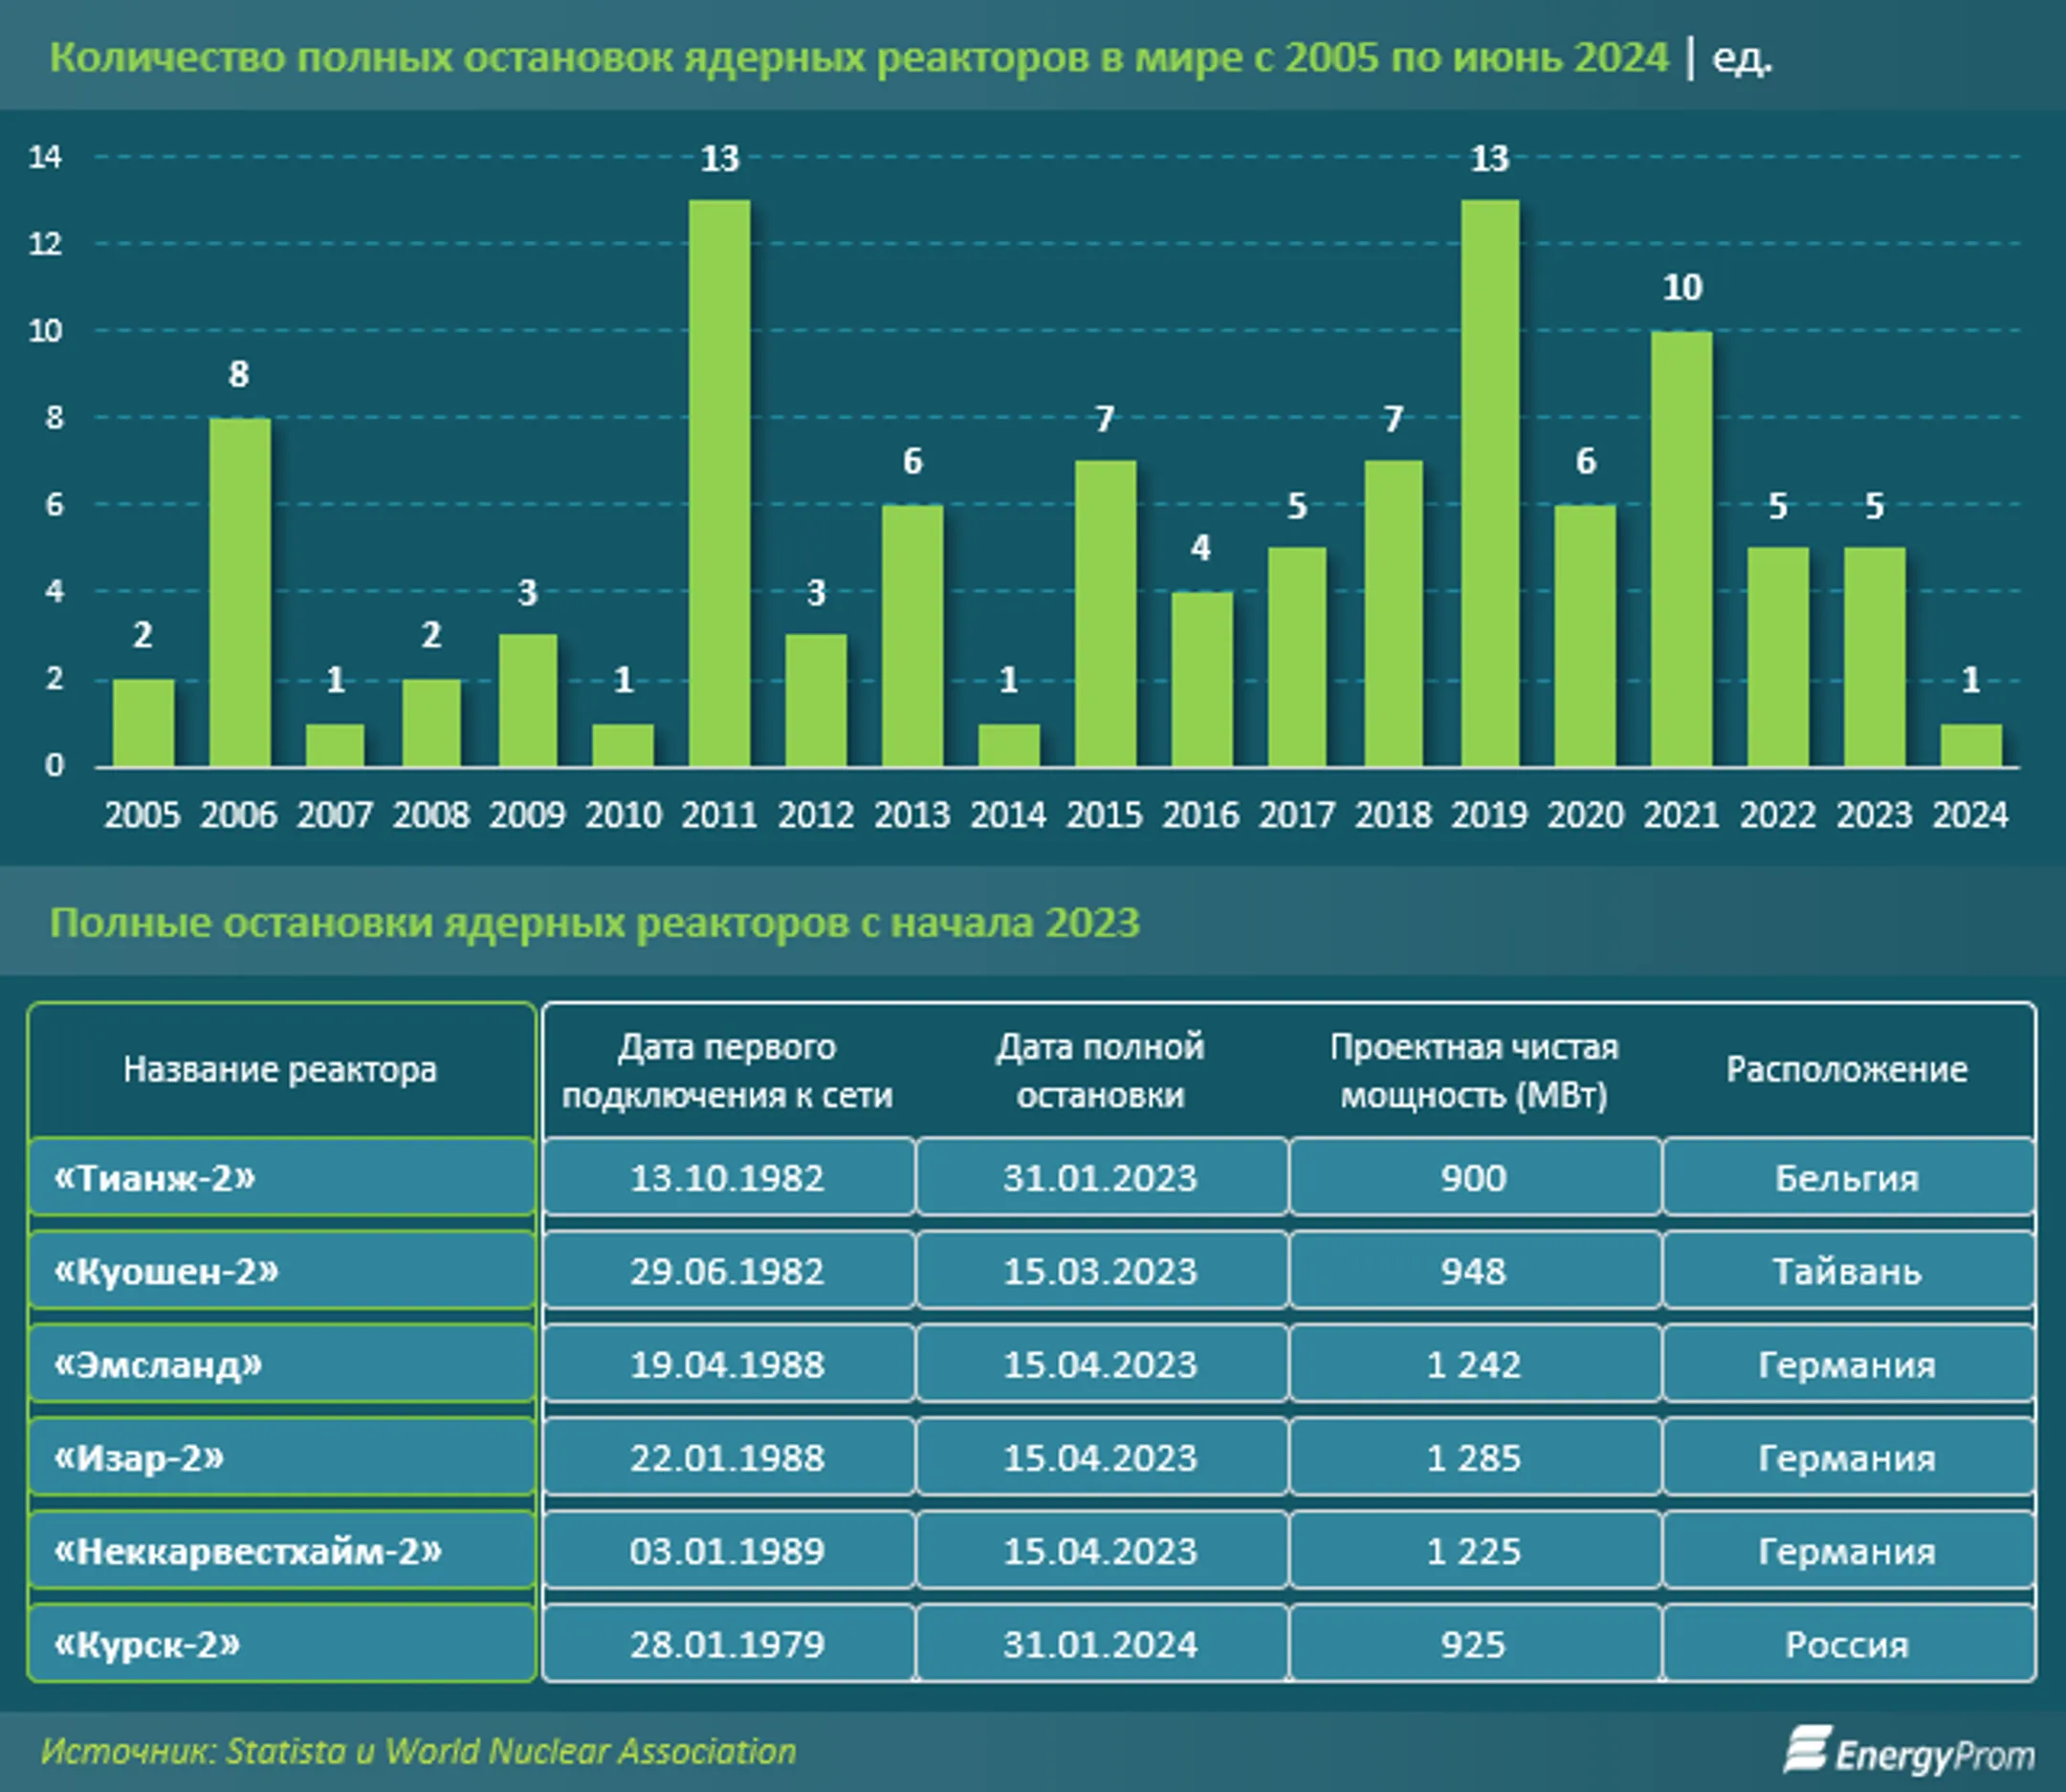Select the 2011 bar with value 13
Viewport: 2066px width, 1792px height.
pyautogui.click(x=719, y=483)
